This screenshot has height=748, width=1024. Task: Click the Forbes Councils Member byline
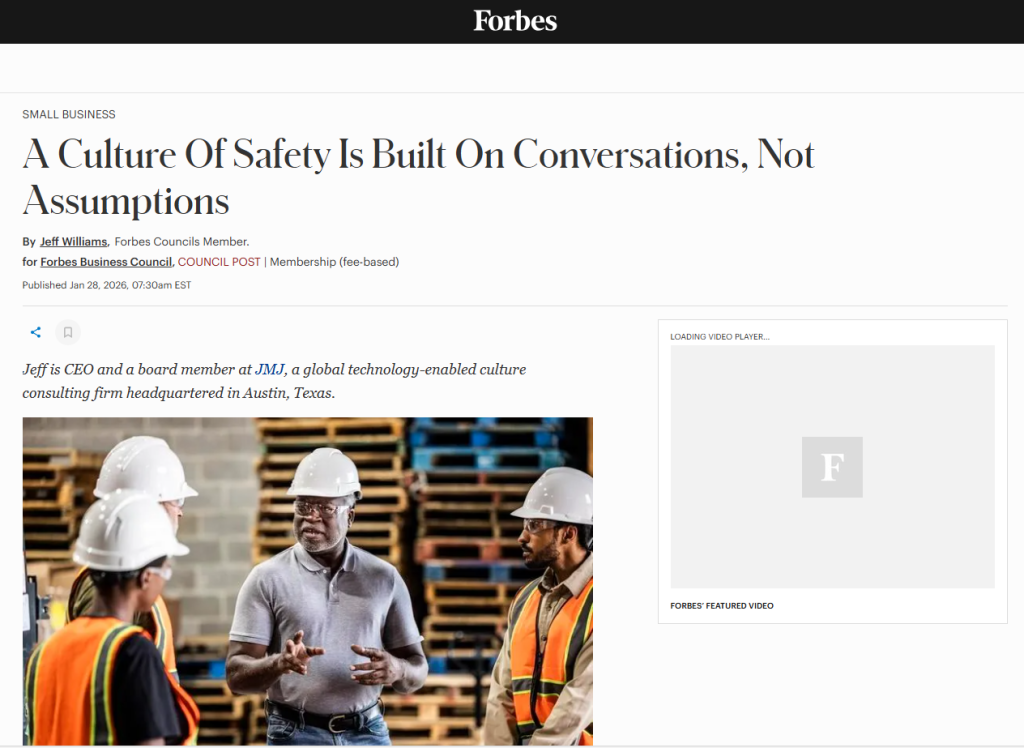[180, 241]
